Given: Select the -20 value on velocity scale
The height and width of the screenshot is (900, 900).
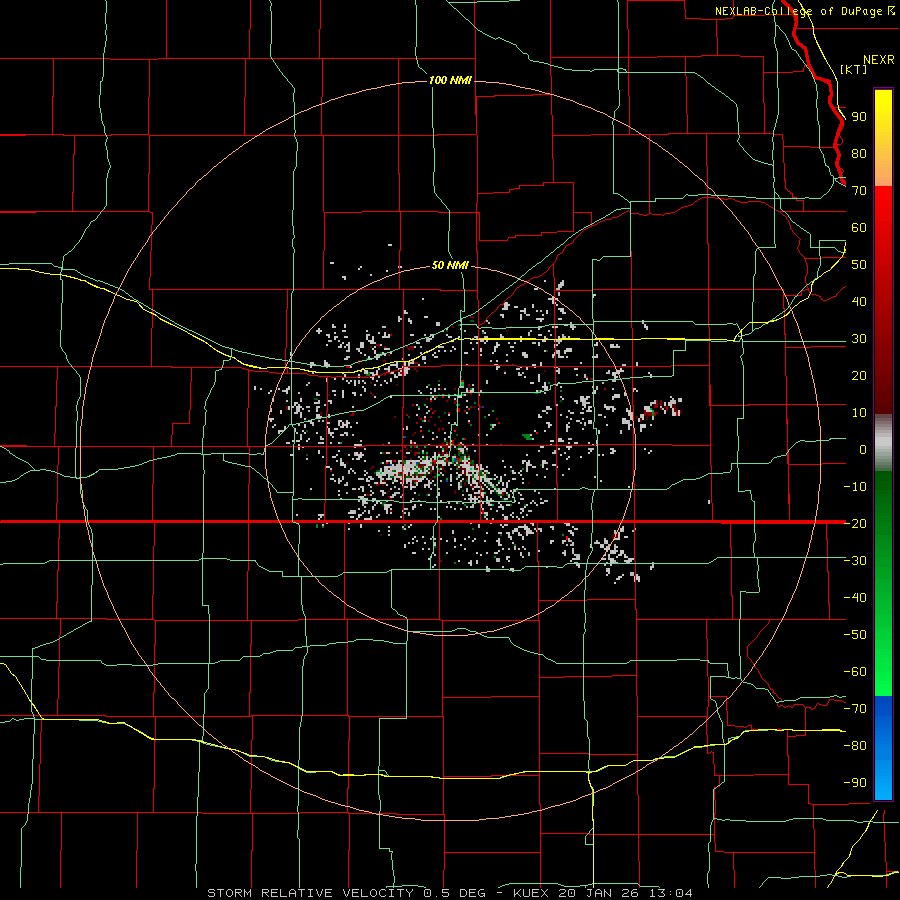Looking at the screenshot, I should pyautogui.click(x=855, y=524).
